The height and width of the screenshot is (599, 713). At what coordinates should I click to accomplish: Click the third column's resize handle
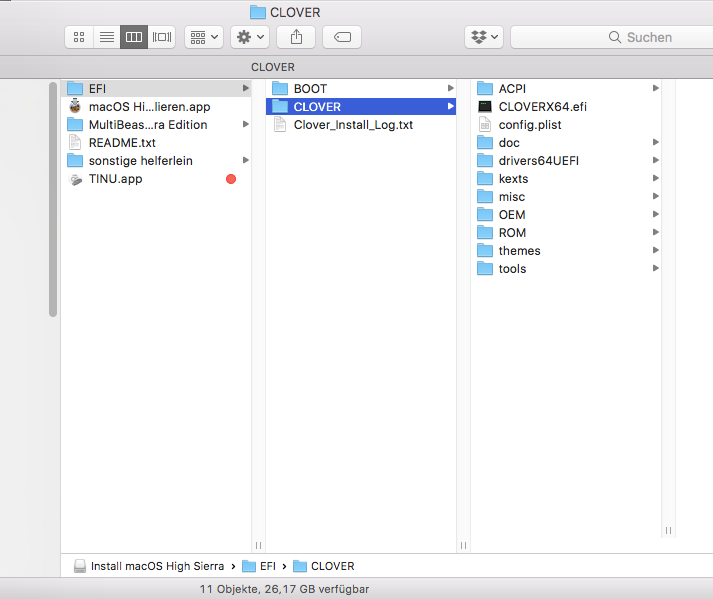point(668,530)
